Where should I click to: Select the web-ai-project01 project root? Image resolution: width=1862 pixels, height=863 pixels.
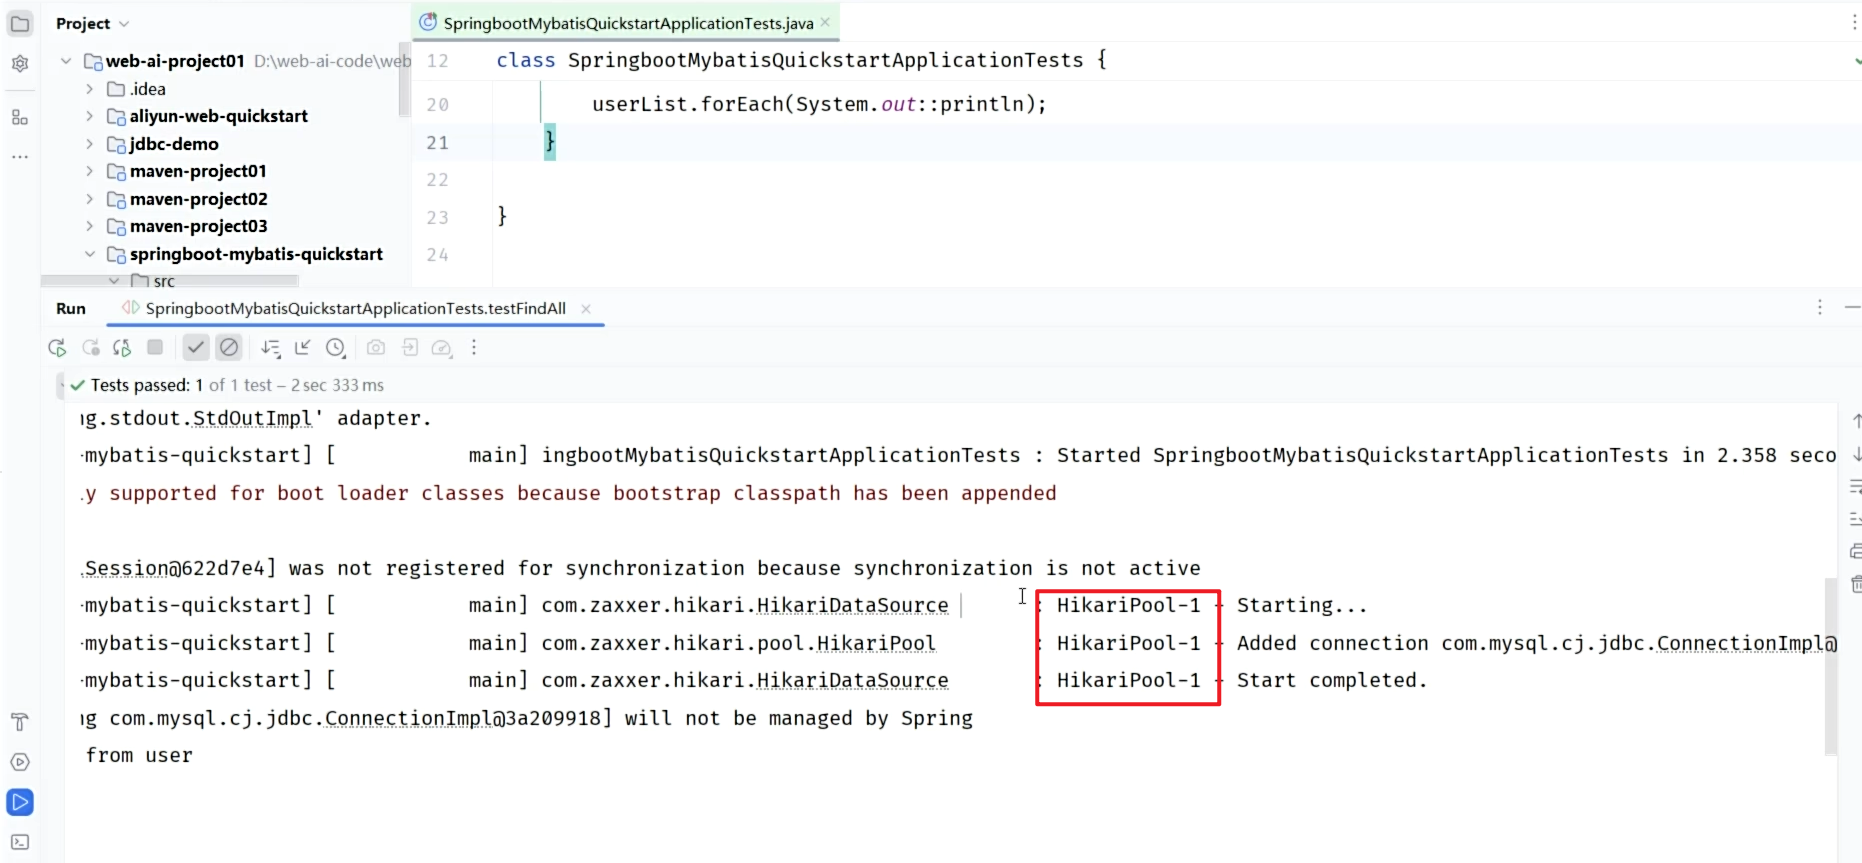click(x=175, y=61)
